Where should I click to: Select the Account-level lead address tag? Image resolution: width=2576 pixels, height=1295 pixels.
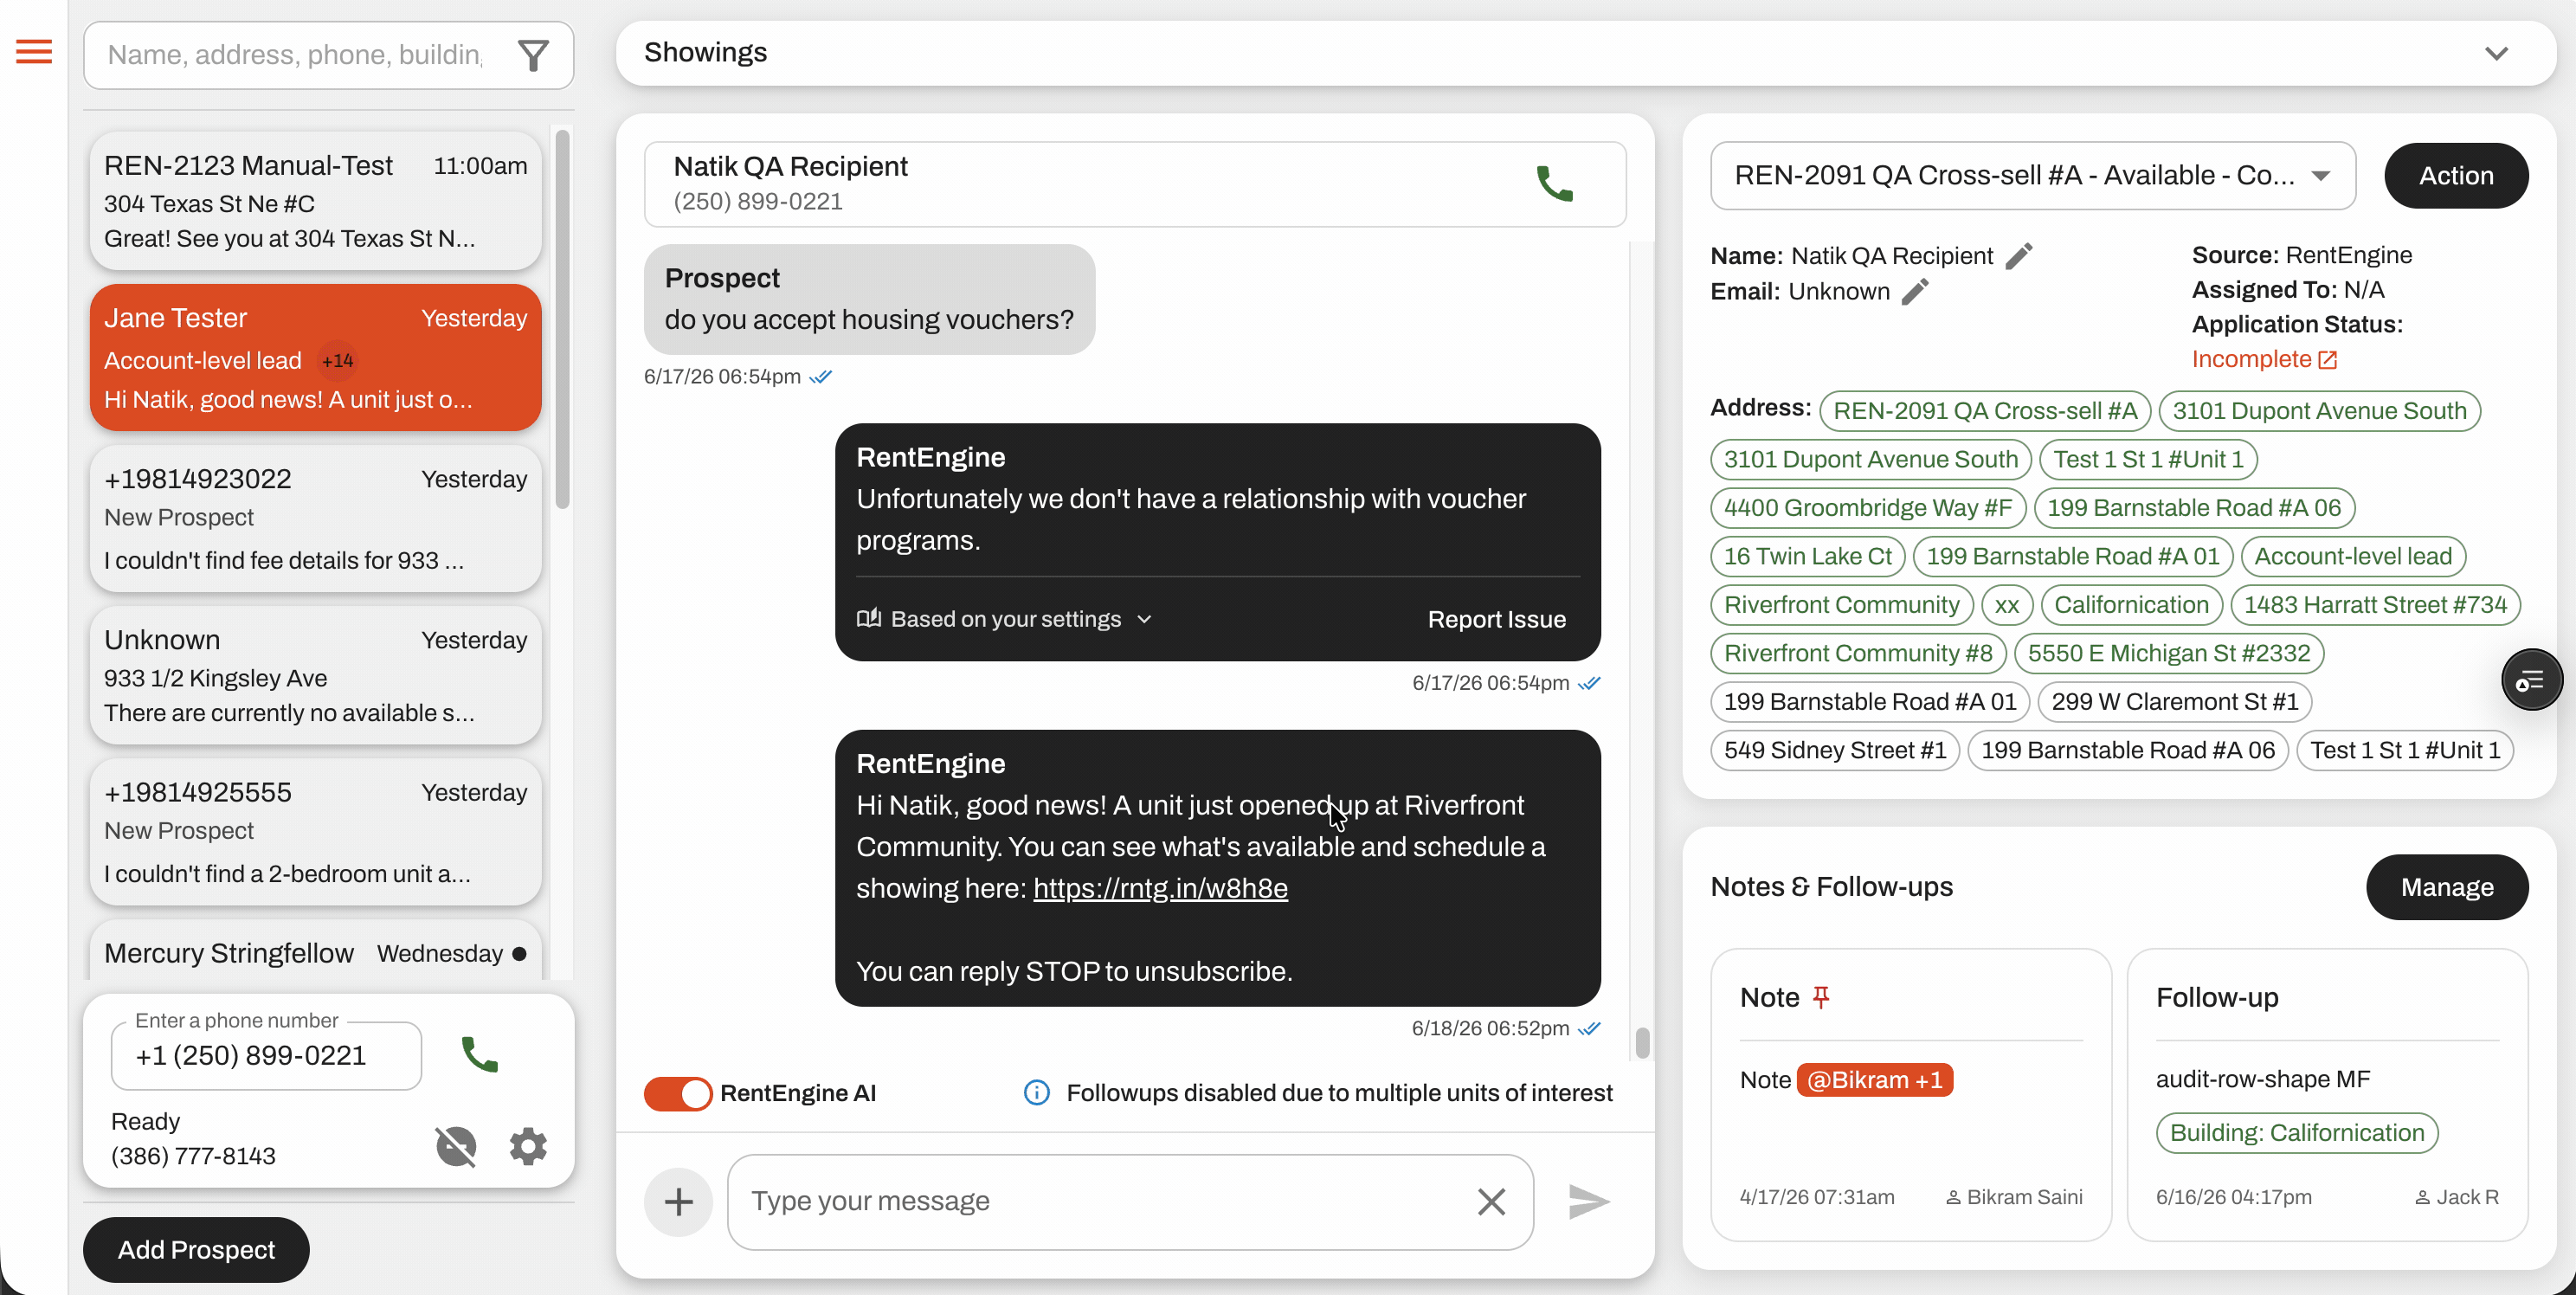tap(2353, 557)
